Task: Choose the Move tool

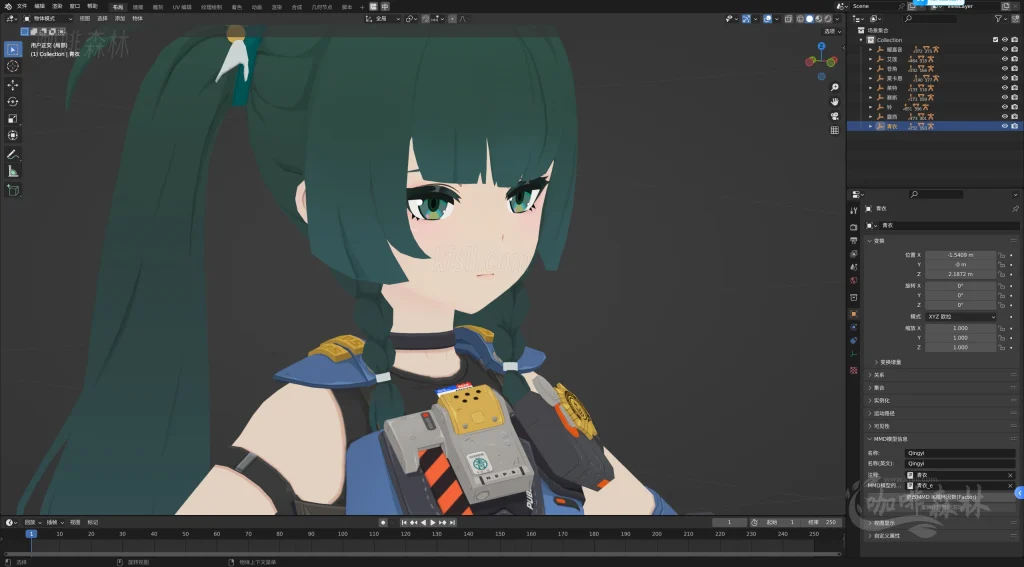Action: click(12, 85)
